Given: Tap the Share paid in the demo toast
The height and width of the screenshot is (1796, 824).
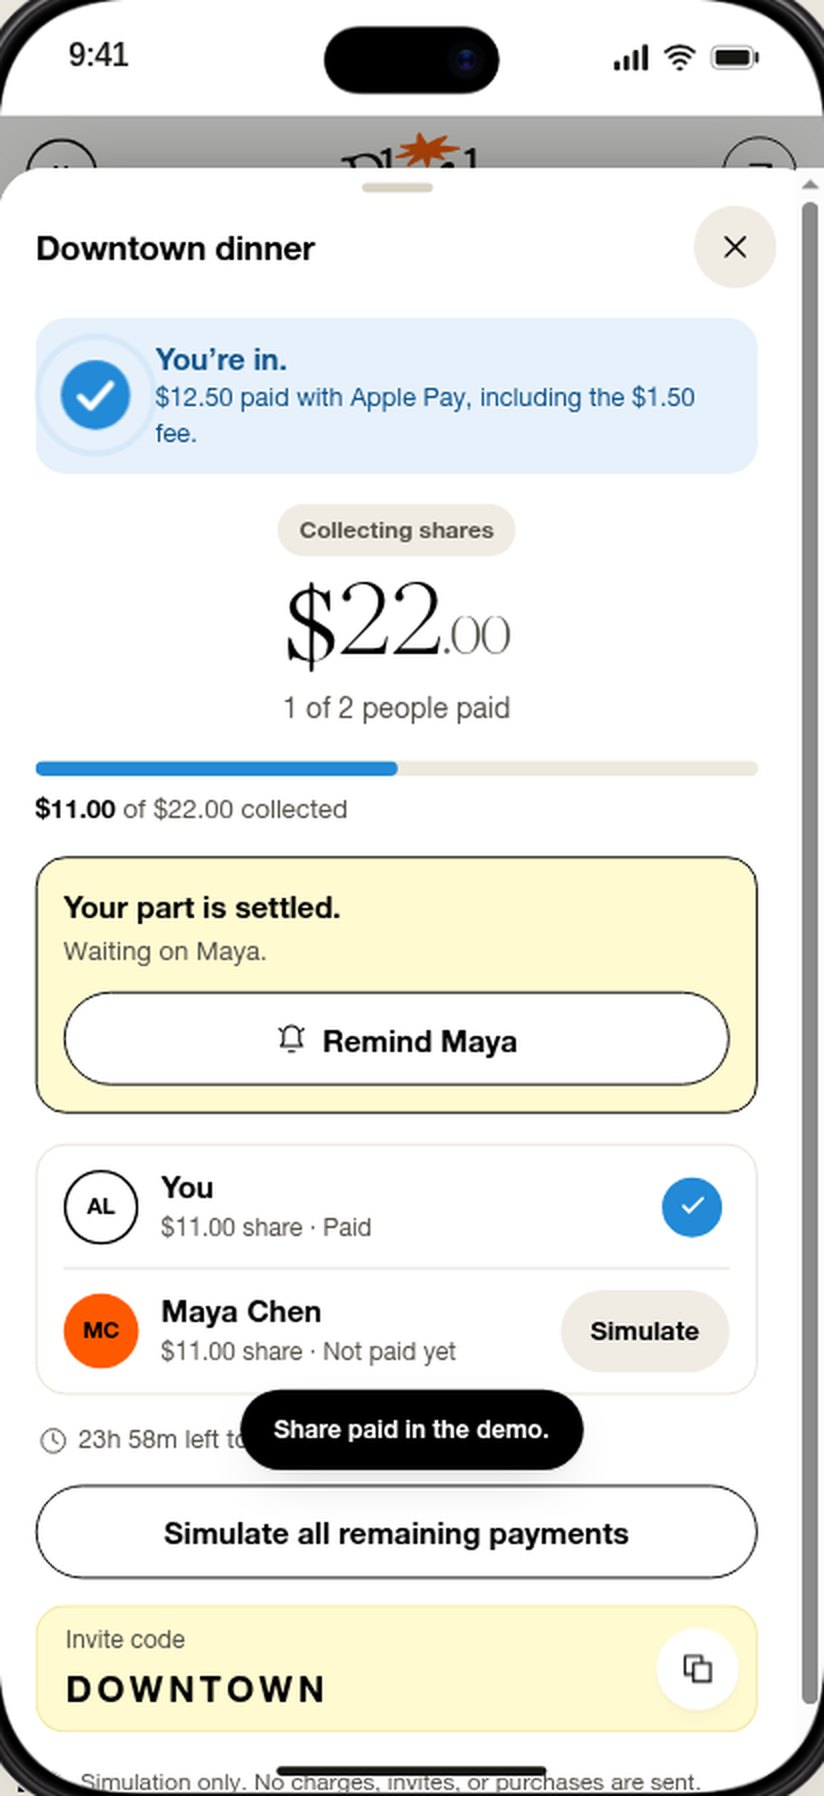Looking at the screenshot, I should pyautogui.click(x=412, y=1430).
